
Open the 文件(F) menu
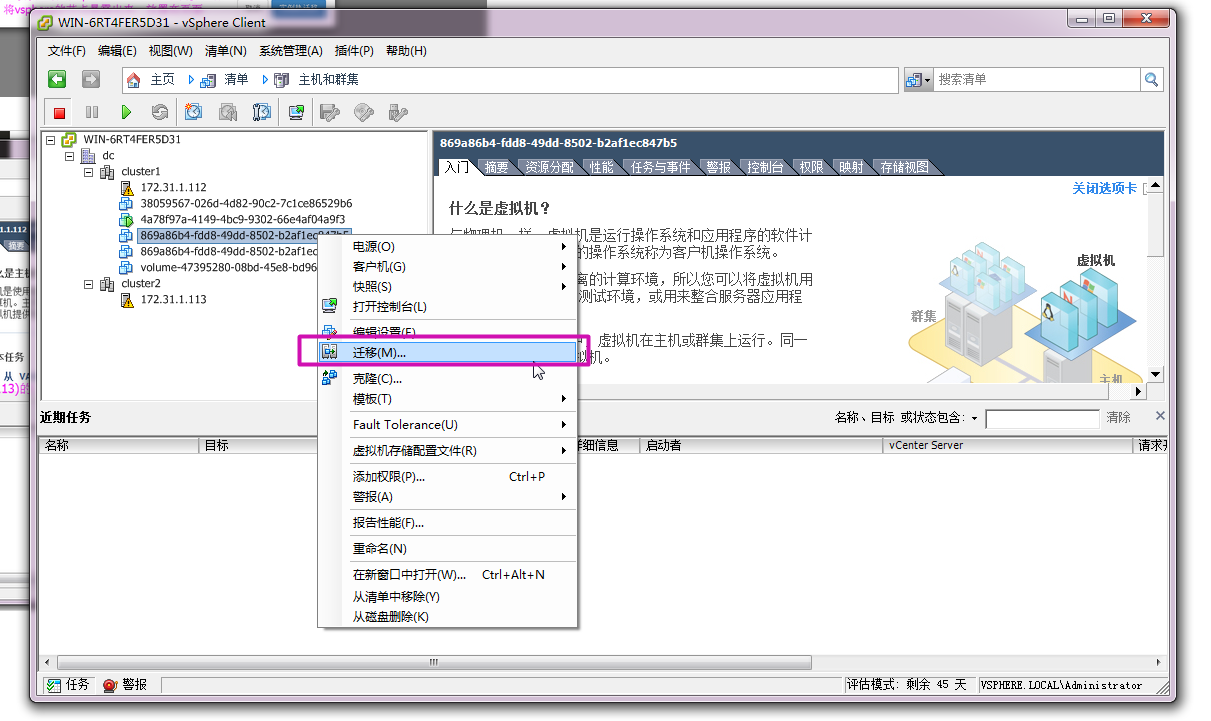coord(67,51)
